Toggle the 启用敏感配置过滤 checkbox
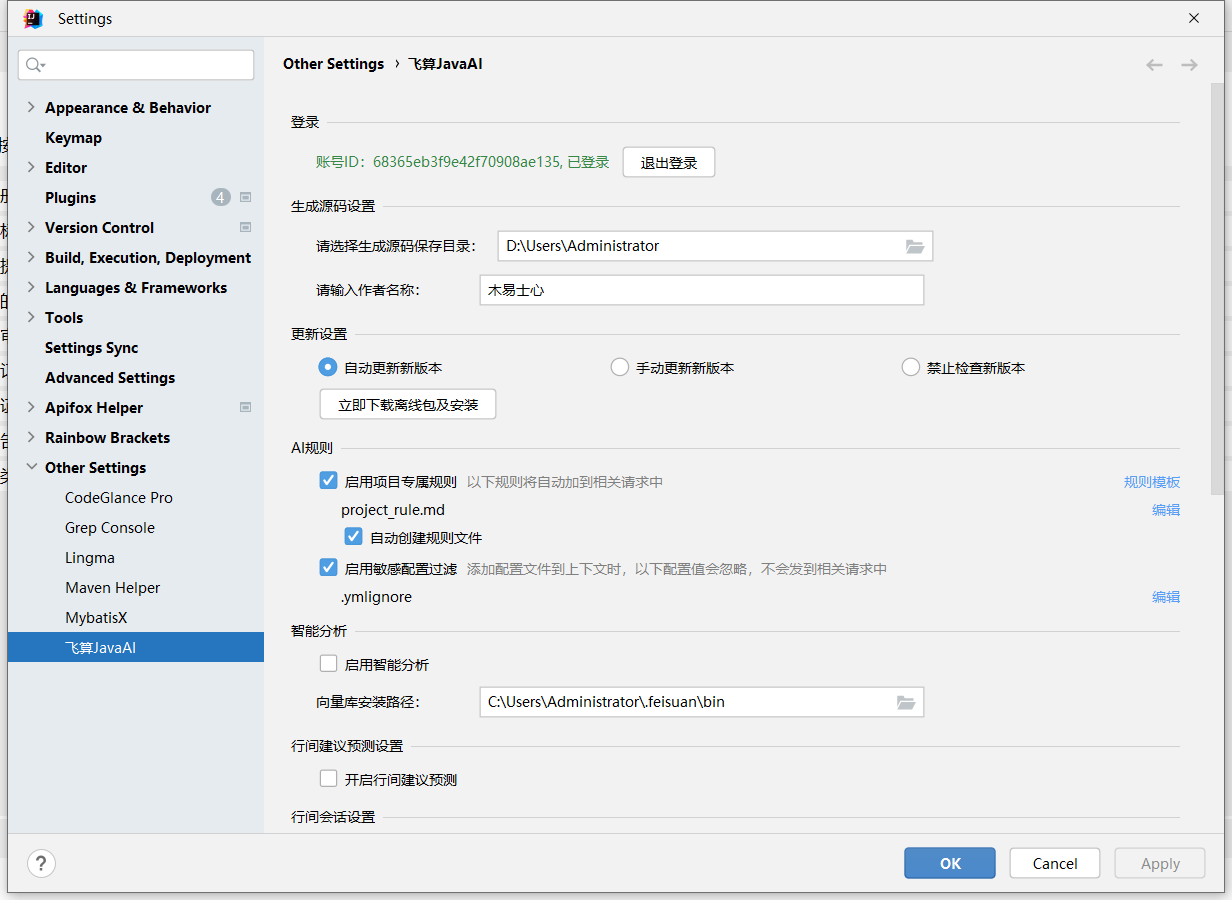 tap(328, 568)
